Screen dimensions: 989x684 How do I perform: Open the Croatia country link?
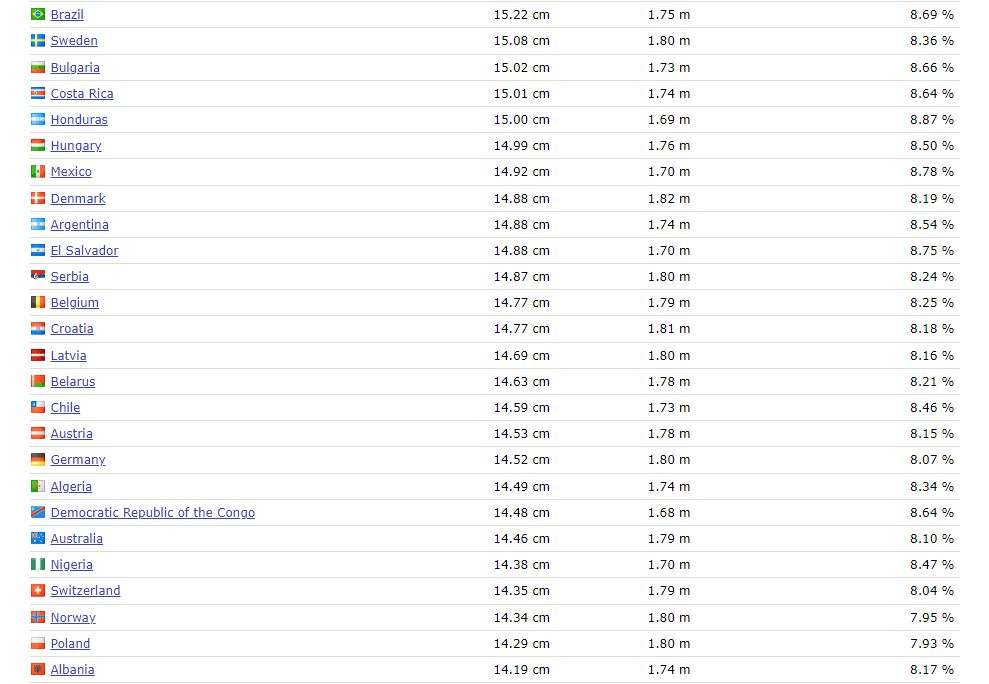tap(72, 329)
